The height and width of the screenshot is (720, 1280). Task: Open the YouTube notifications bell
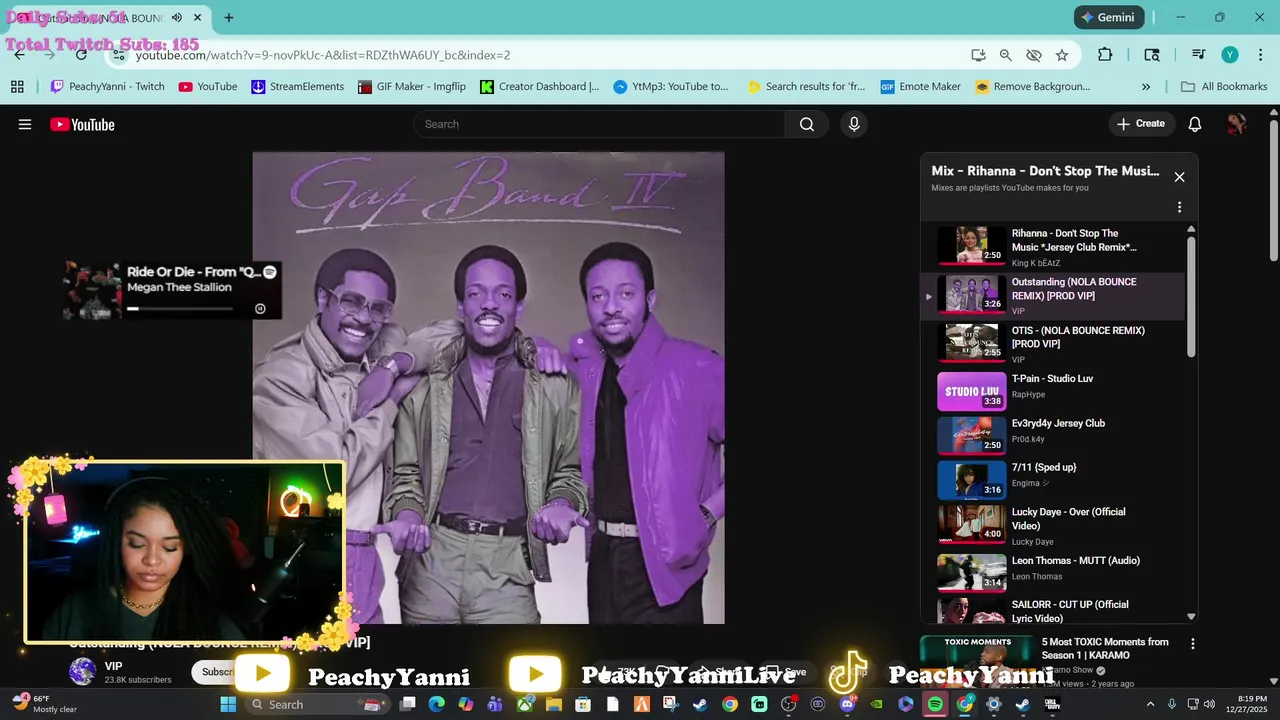1195,124
